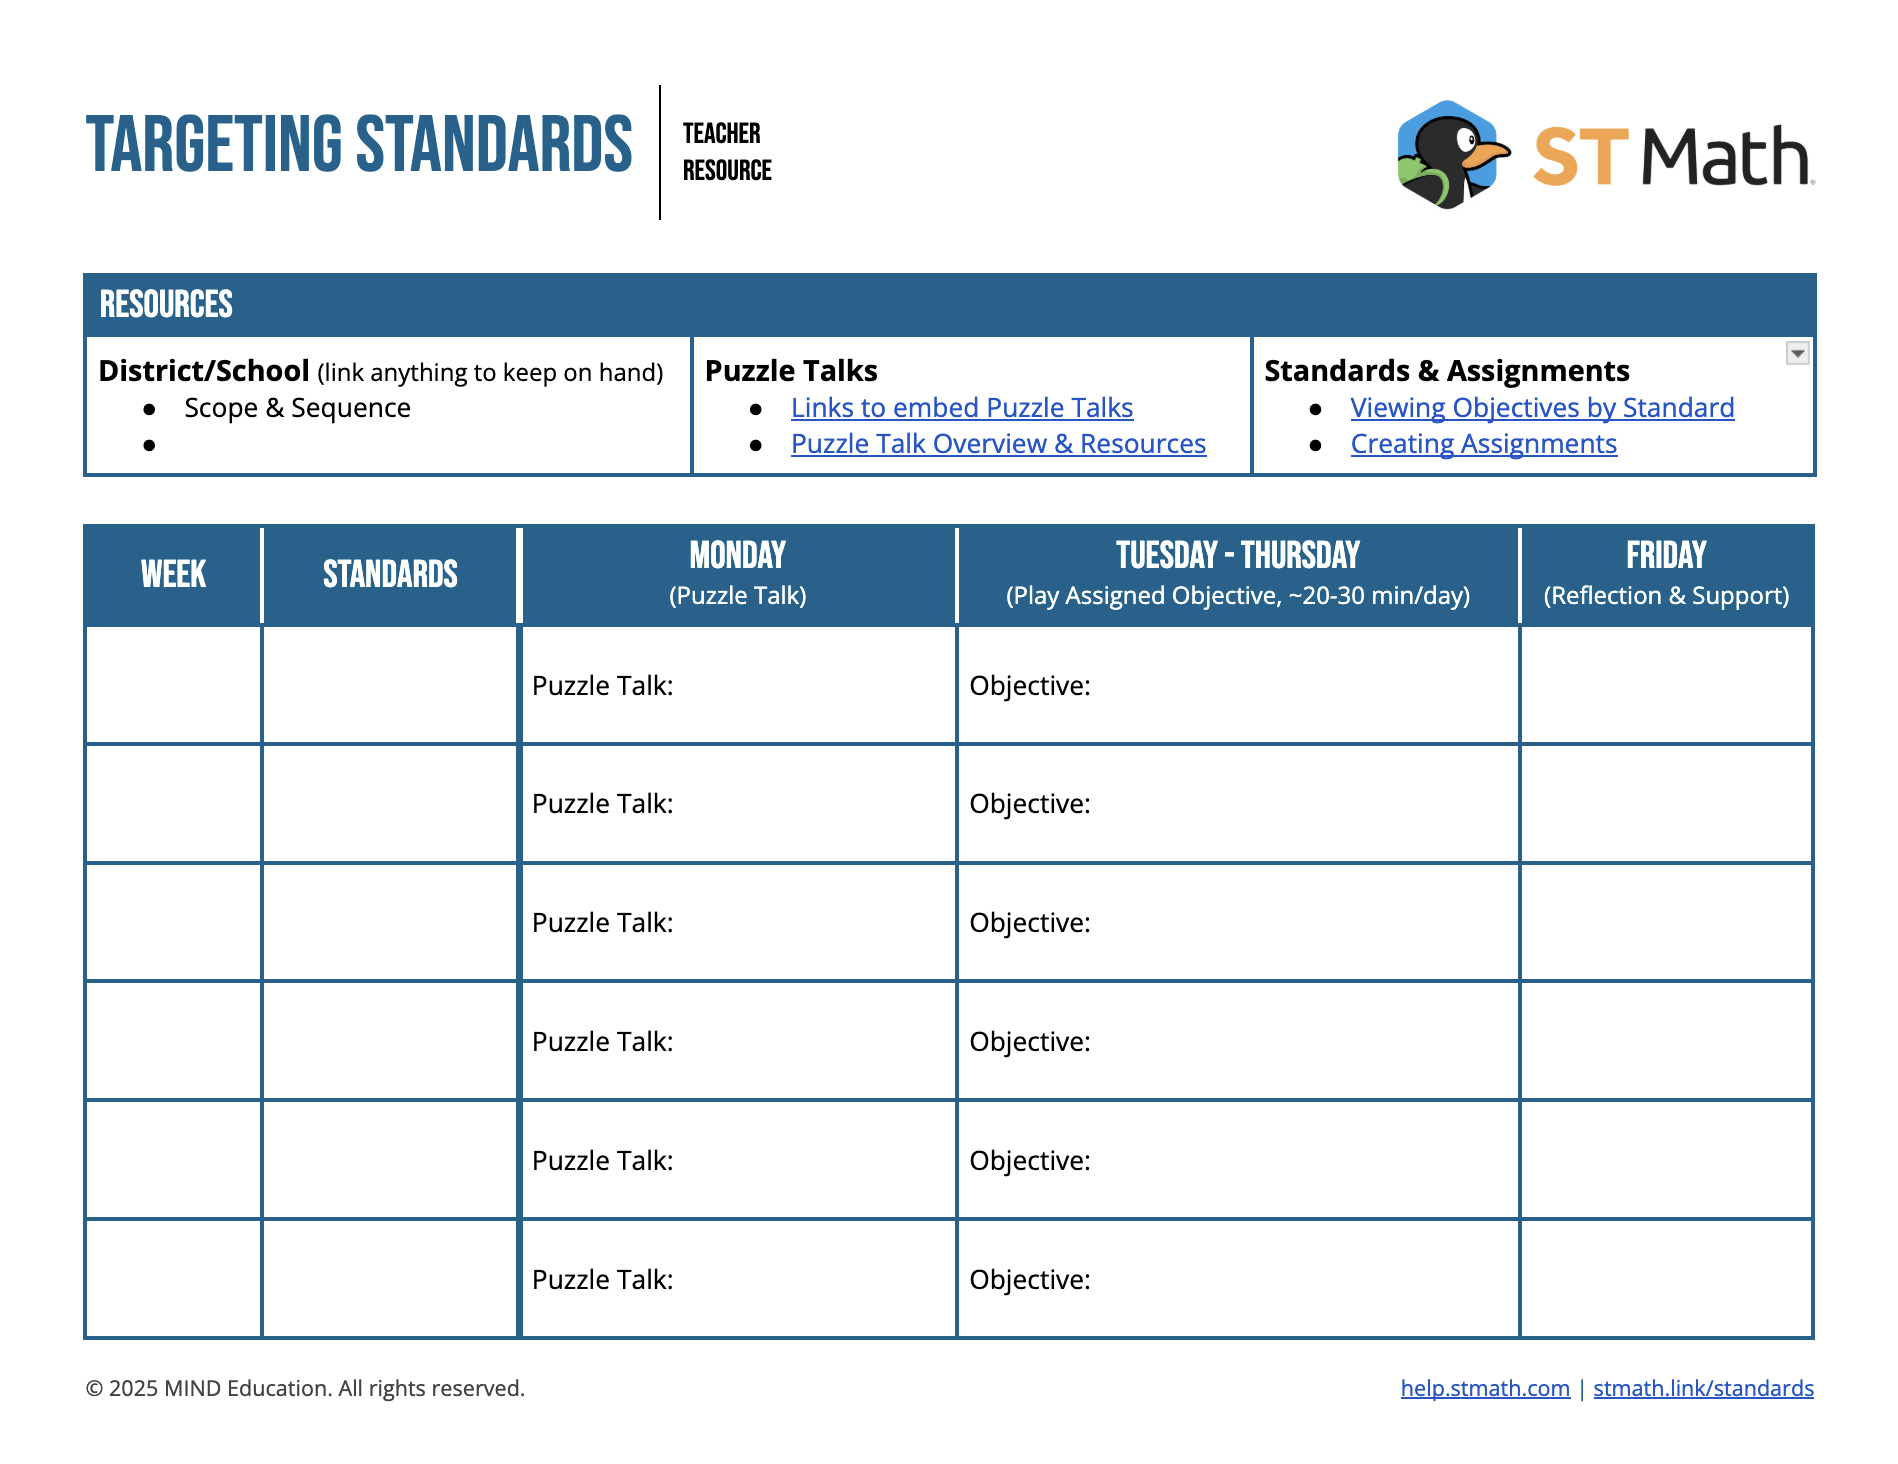Open the stmath.link/standards footer link
This screenshot has width=1898, height=1464.
tap(1702, 1388)
